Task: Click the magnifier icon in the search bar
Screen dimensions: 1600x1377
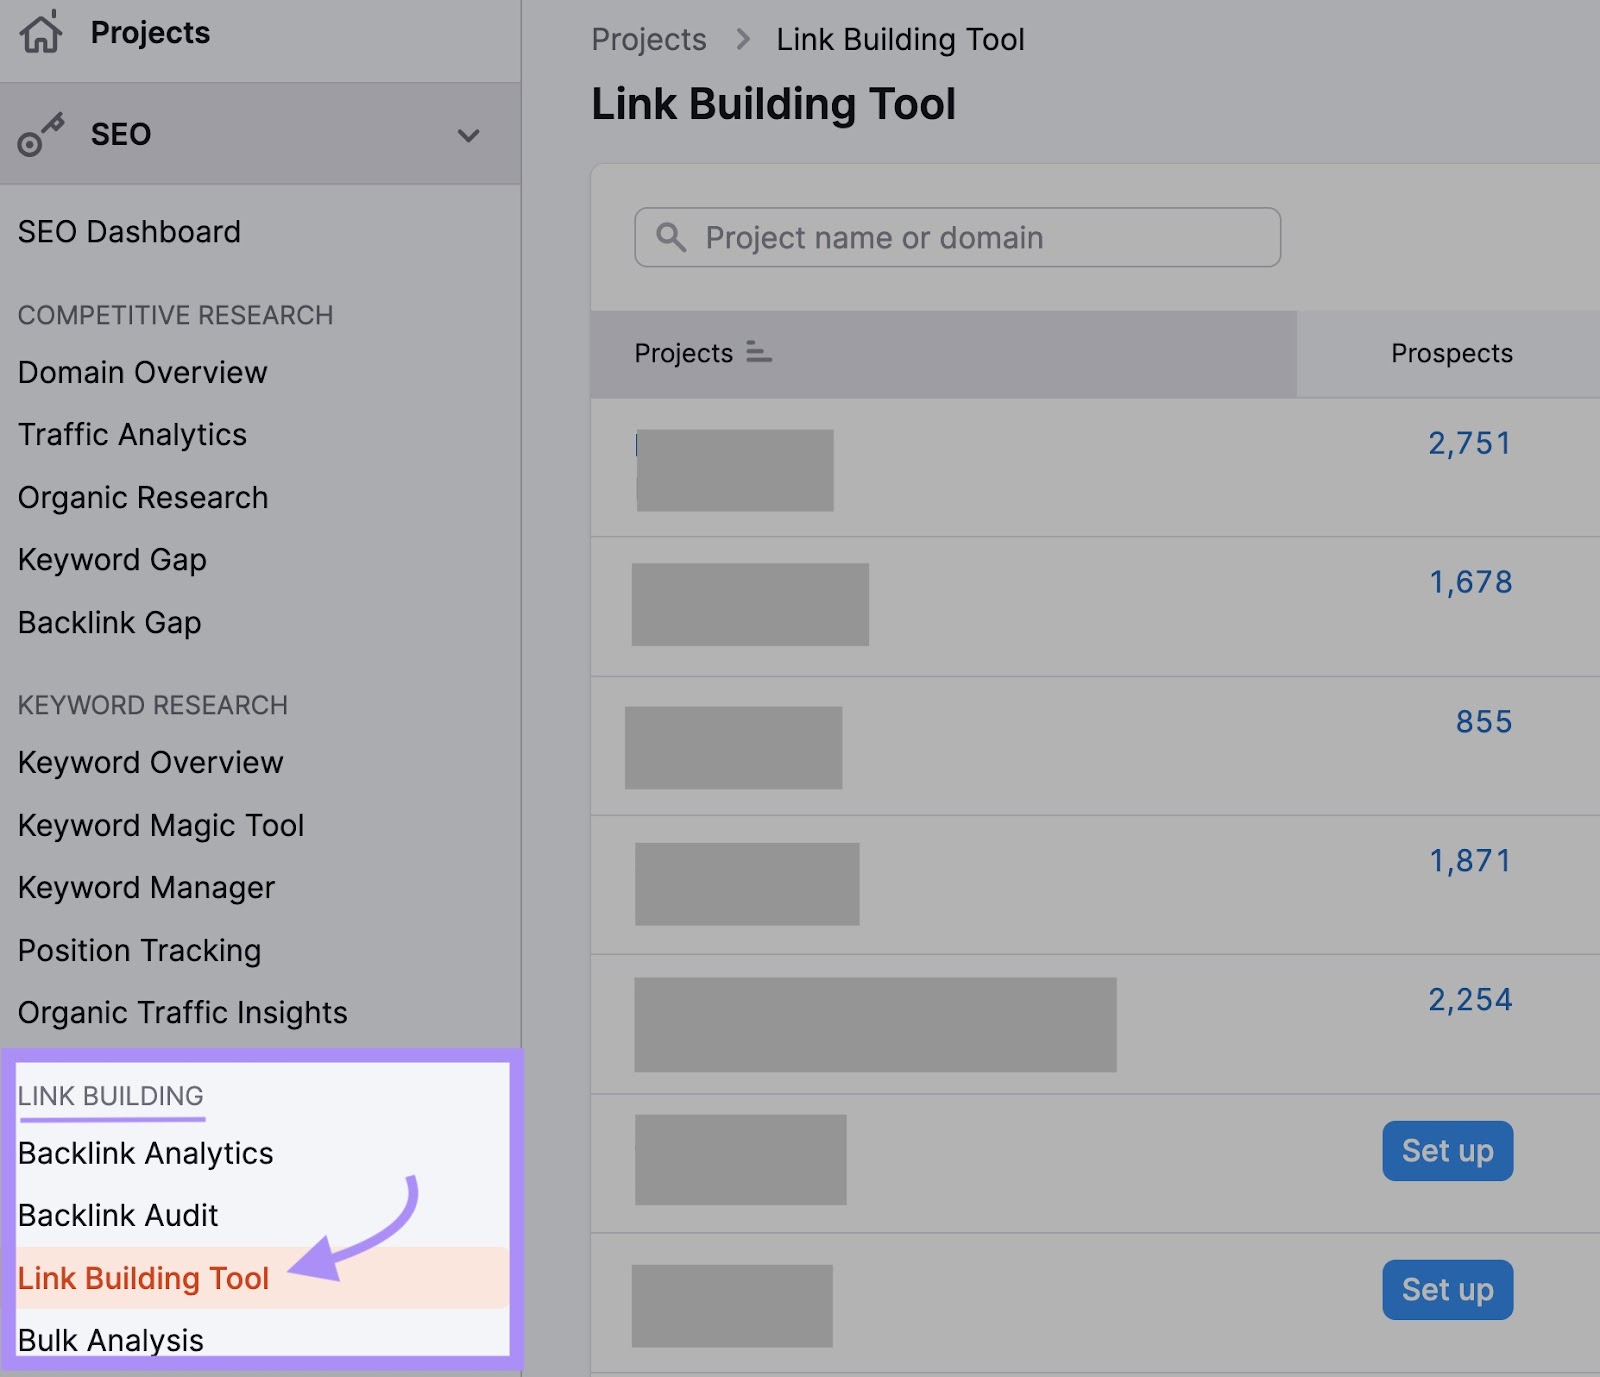Action: (671, 238)
